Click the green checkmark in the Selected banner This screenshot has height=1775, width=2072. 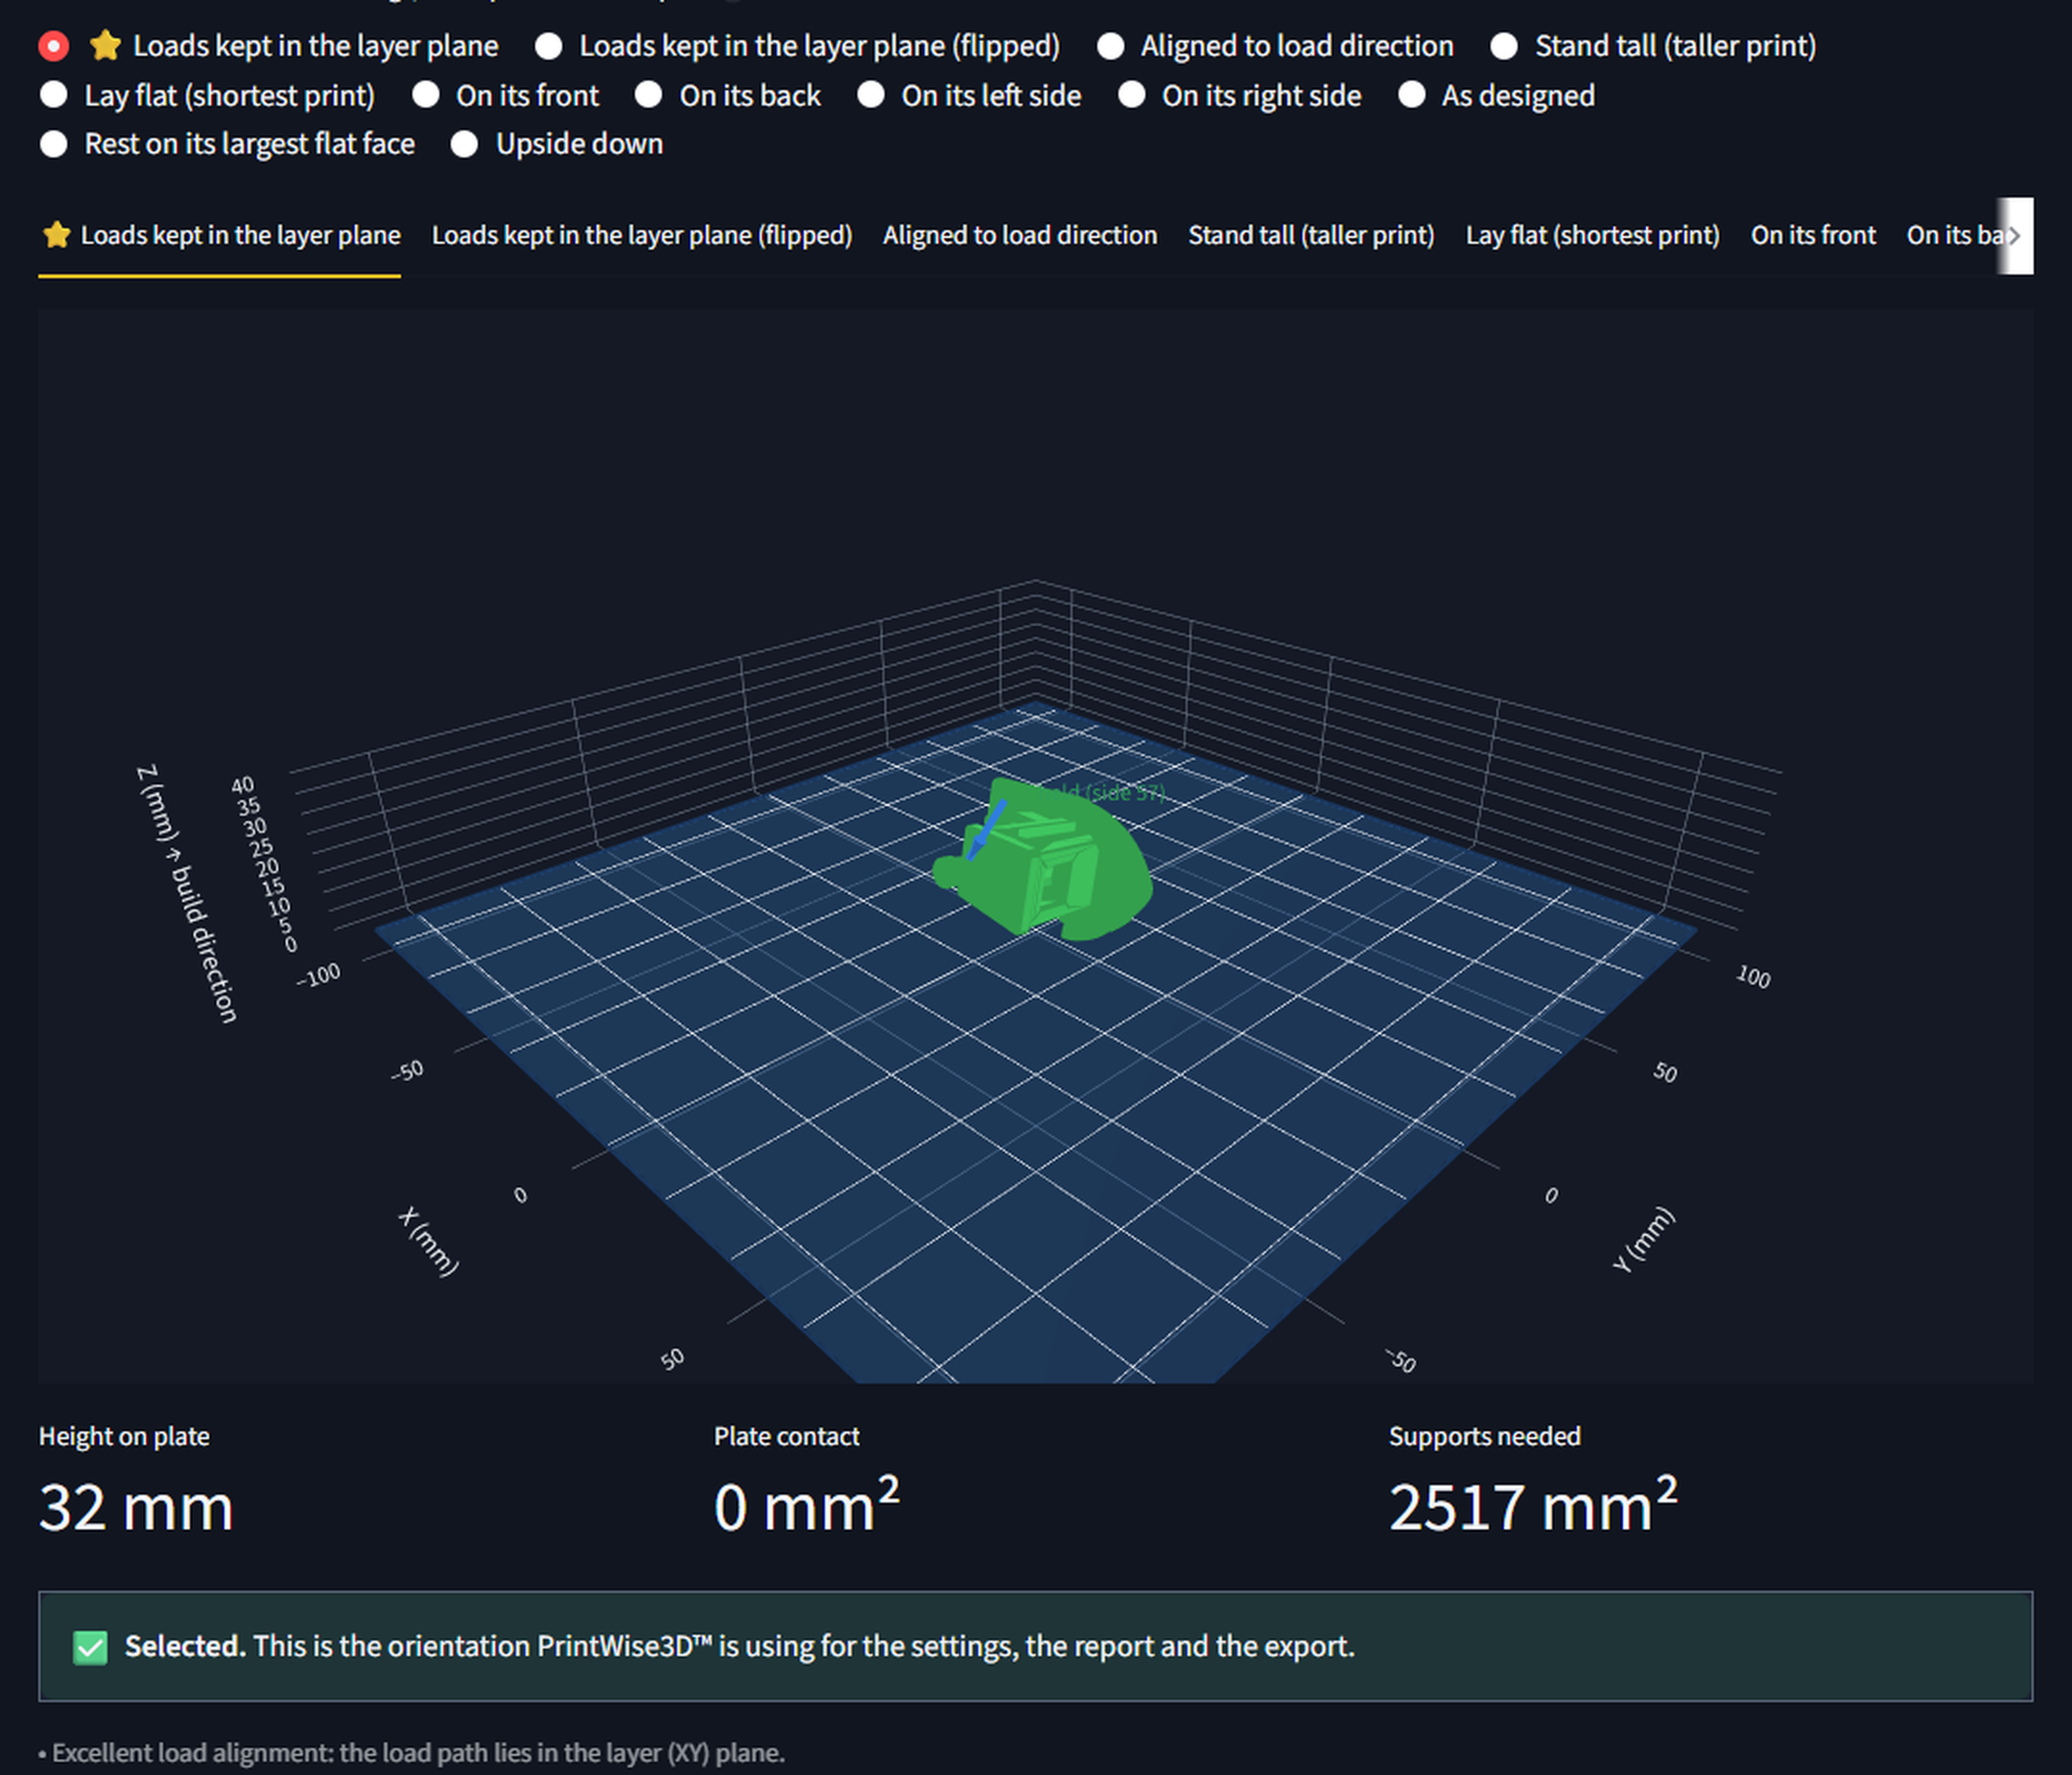click(90, 1647)
